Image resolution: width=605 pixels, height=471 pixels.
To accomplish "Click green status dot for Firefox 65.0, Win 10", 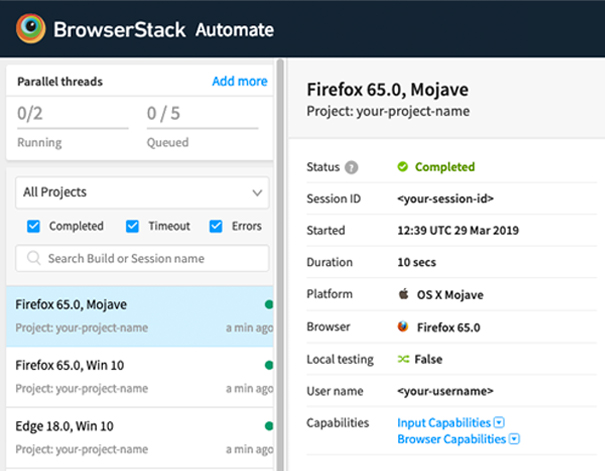I will tap(269, 365).
